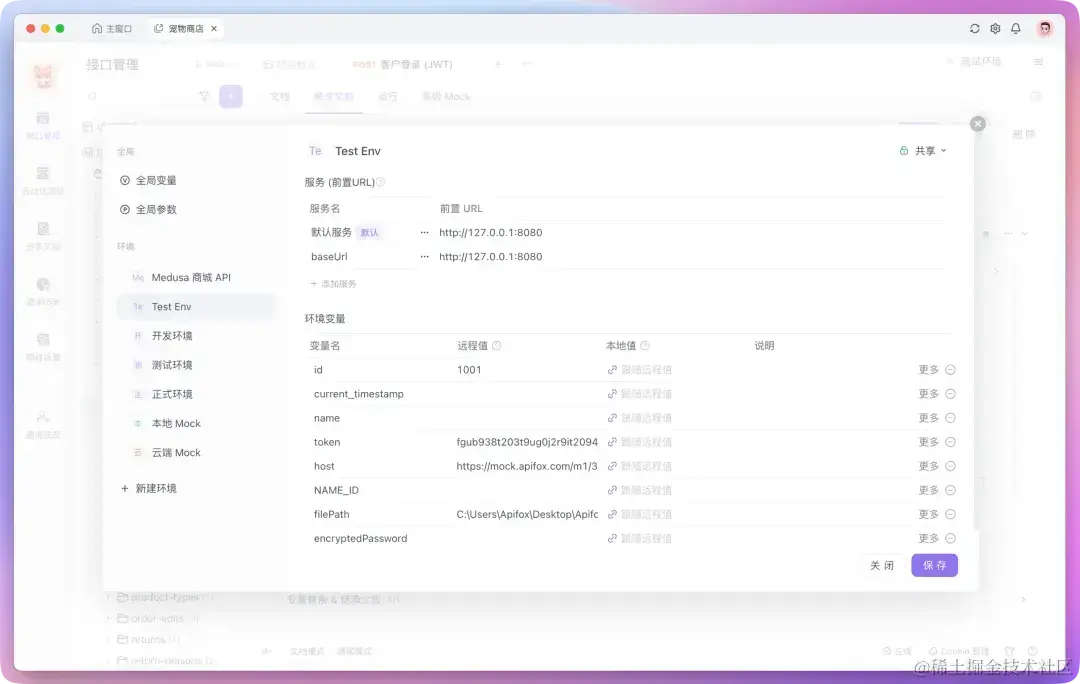Click the variable name NAME_ID
1080x684 pixels.
click(x=336, y=490)
